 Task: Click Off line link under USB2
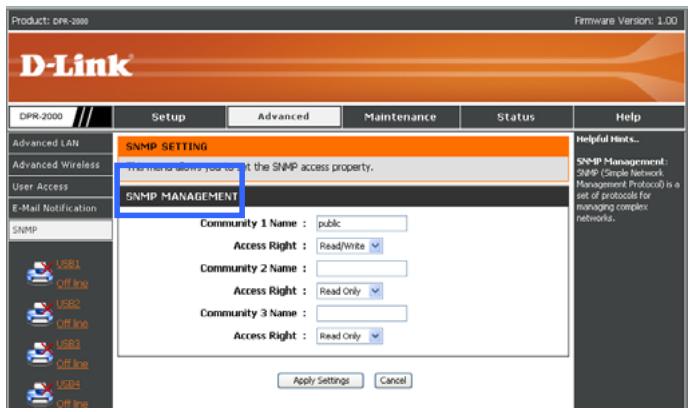[x=72, y=324]
